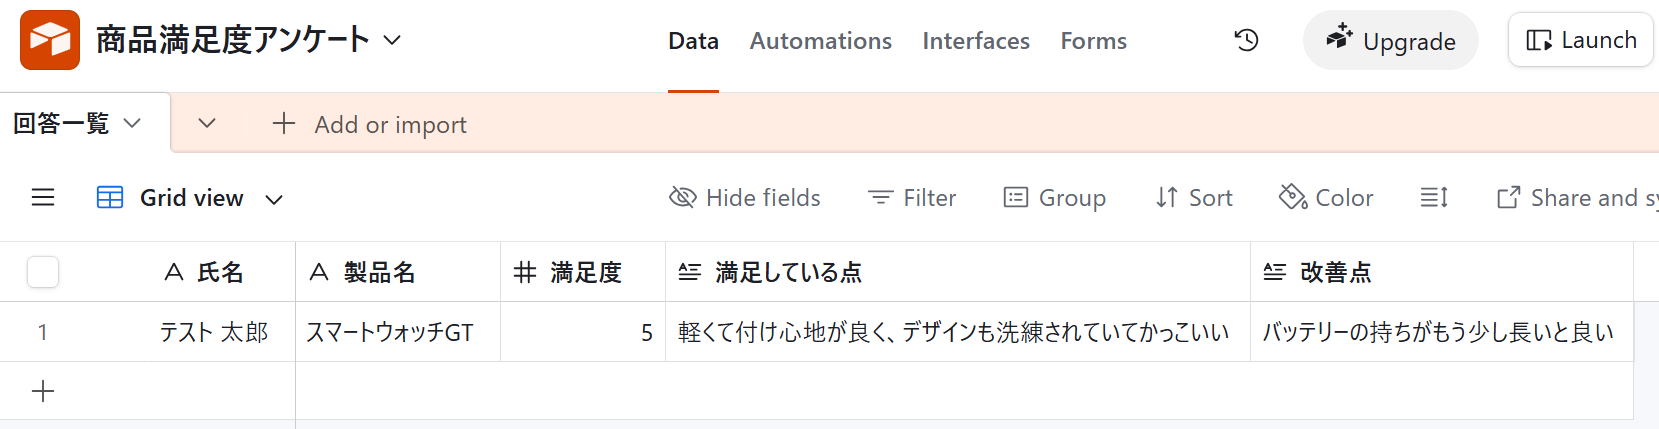Image resolution: width=1659 pixels, height=429 pixels.
Task: Open the views sidebar hamburger menu
Action: (43, 198)
